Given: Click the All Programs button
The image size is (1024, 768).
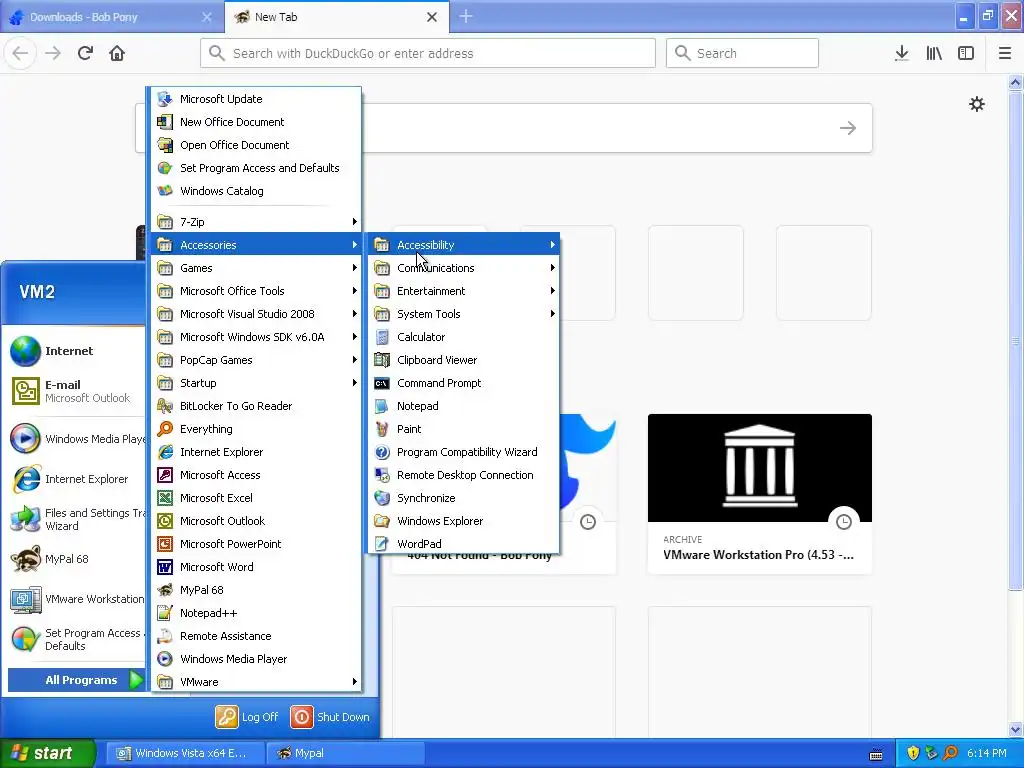Looking at the screenshot, I should [x=76, y=680].
